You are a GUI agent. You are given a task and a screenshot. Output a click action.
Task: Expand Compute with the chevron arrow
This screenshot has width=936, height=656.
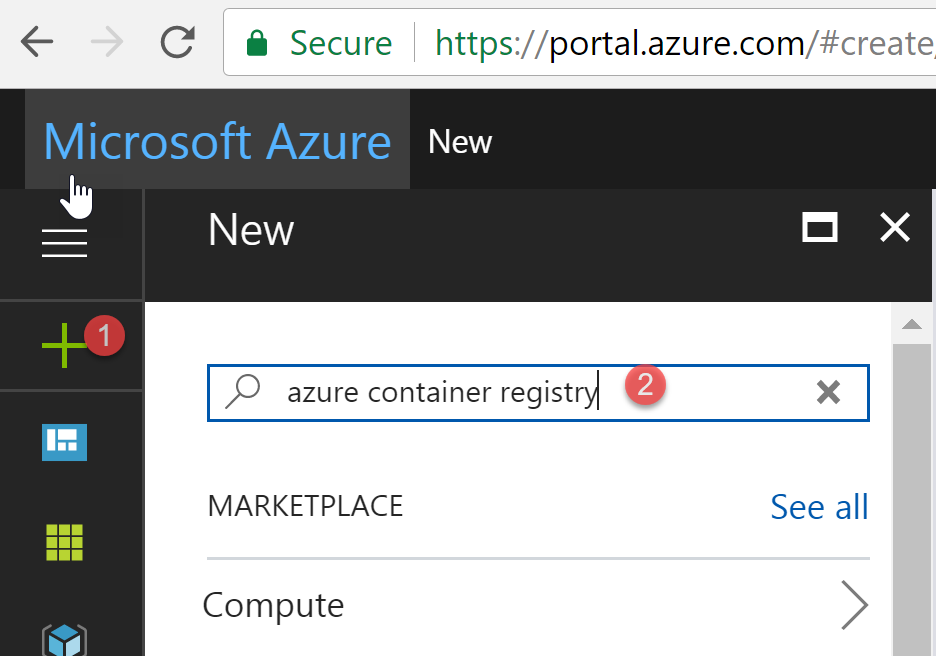(x=854, y=605)
